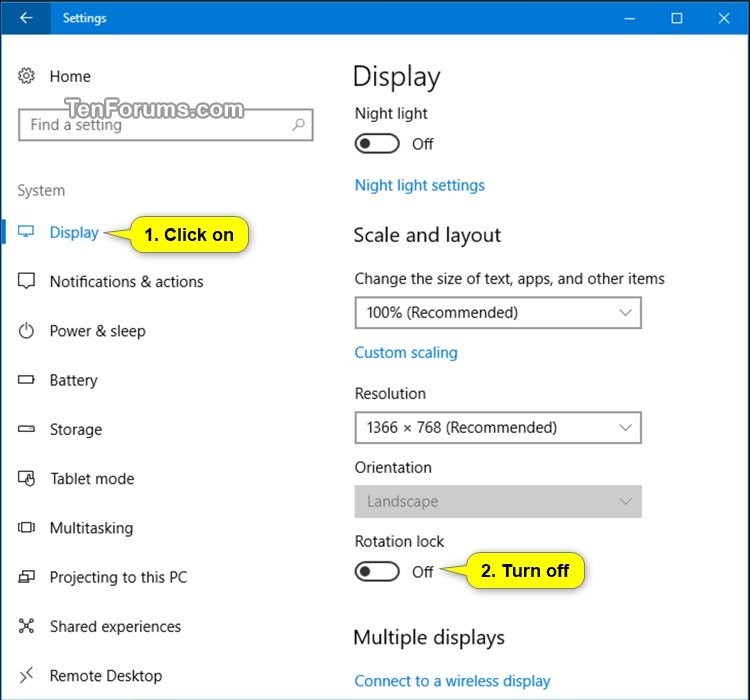Image resolution: width=750 pixels, height=700 pixels.
Task: Click the Tablet mode icon
Action: [x=27, y=479]
